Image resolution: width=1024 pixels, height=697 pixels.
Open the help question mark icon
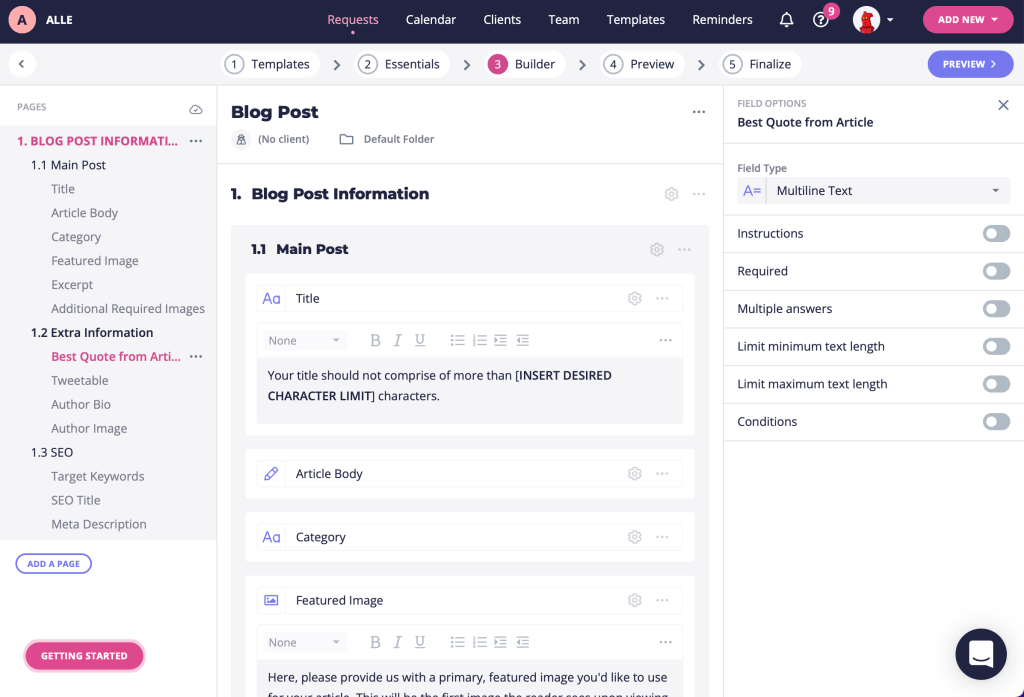point(821,20)
